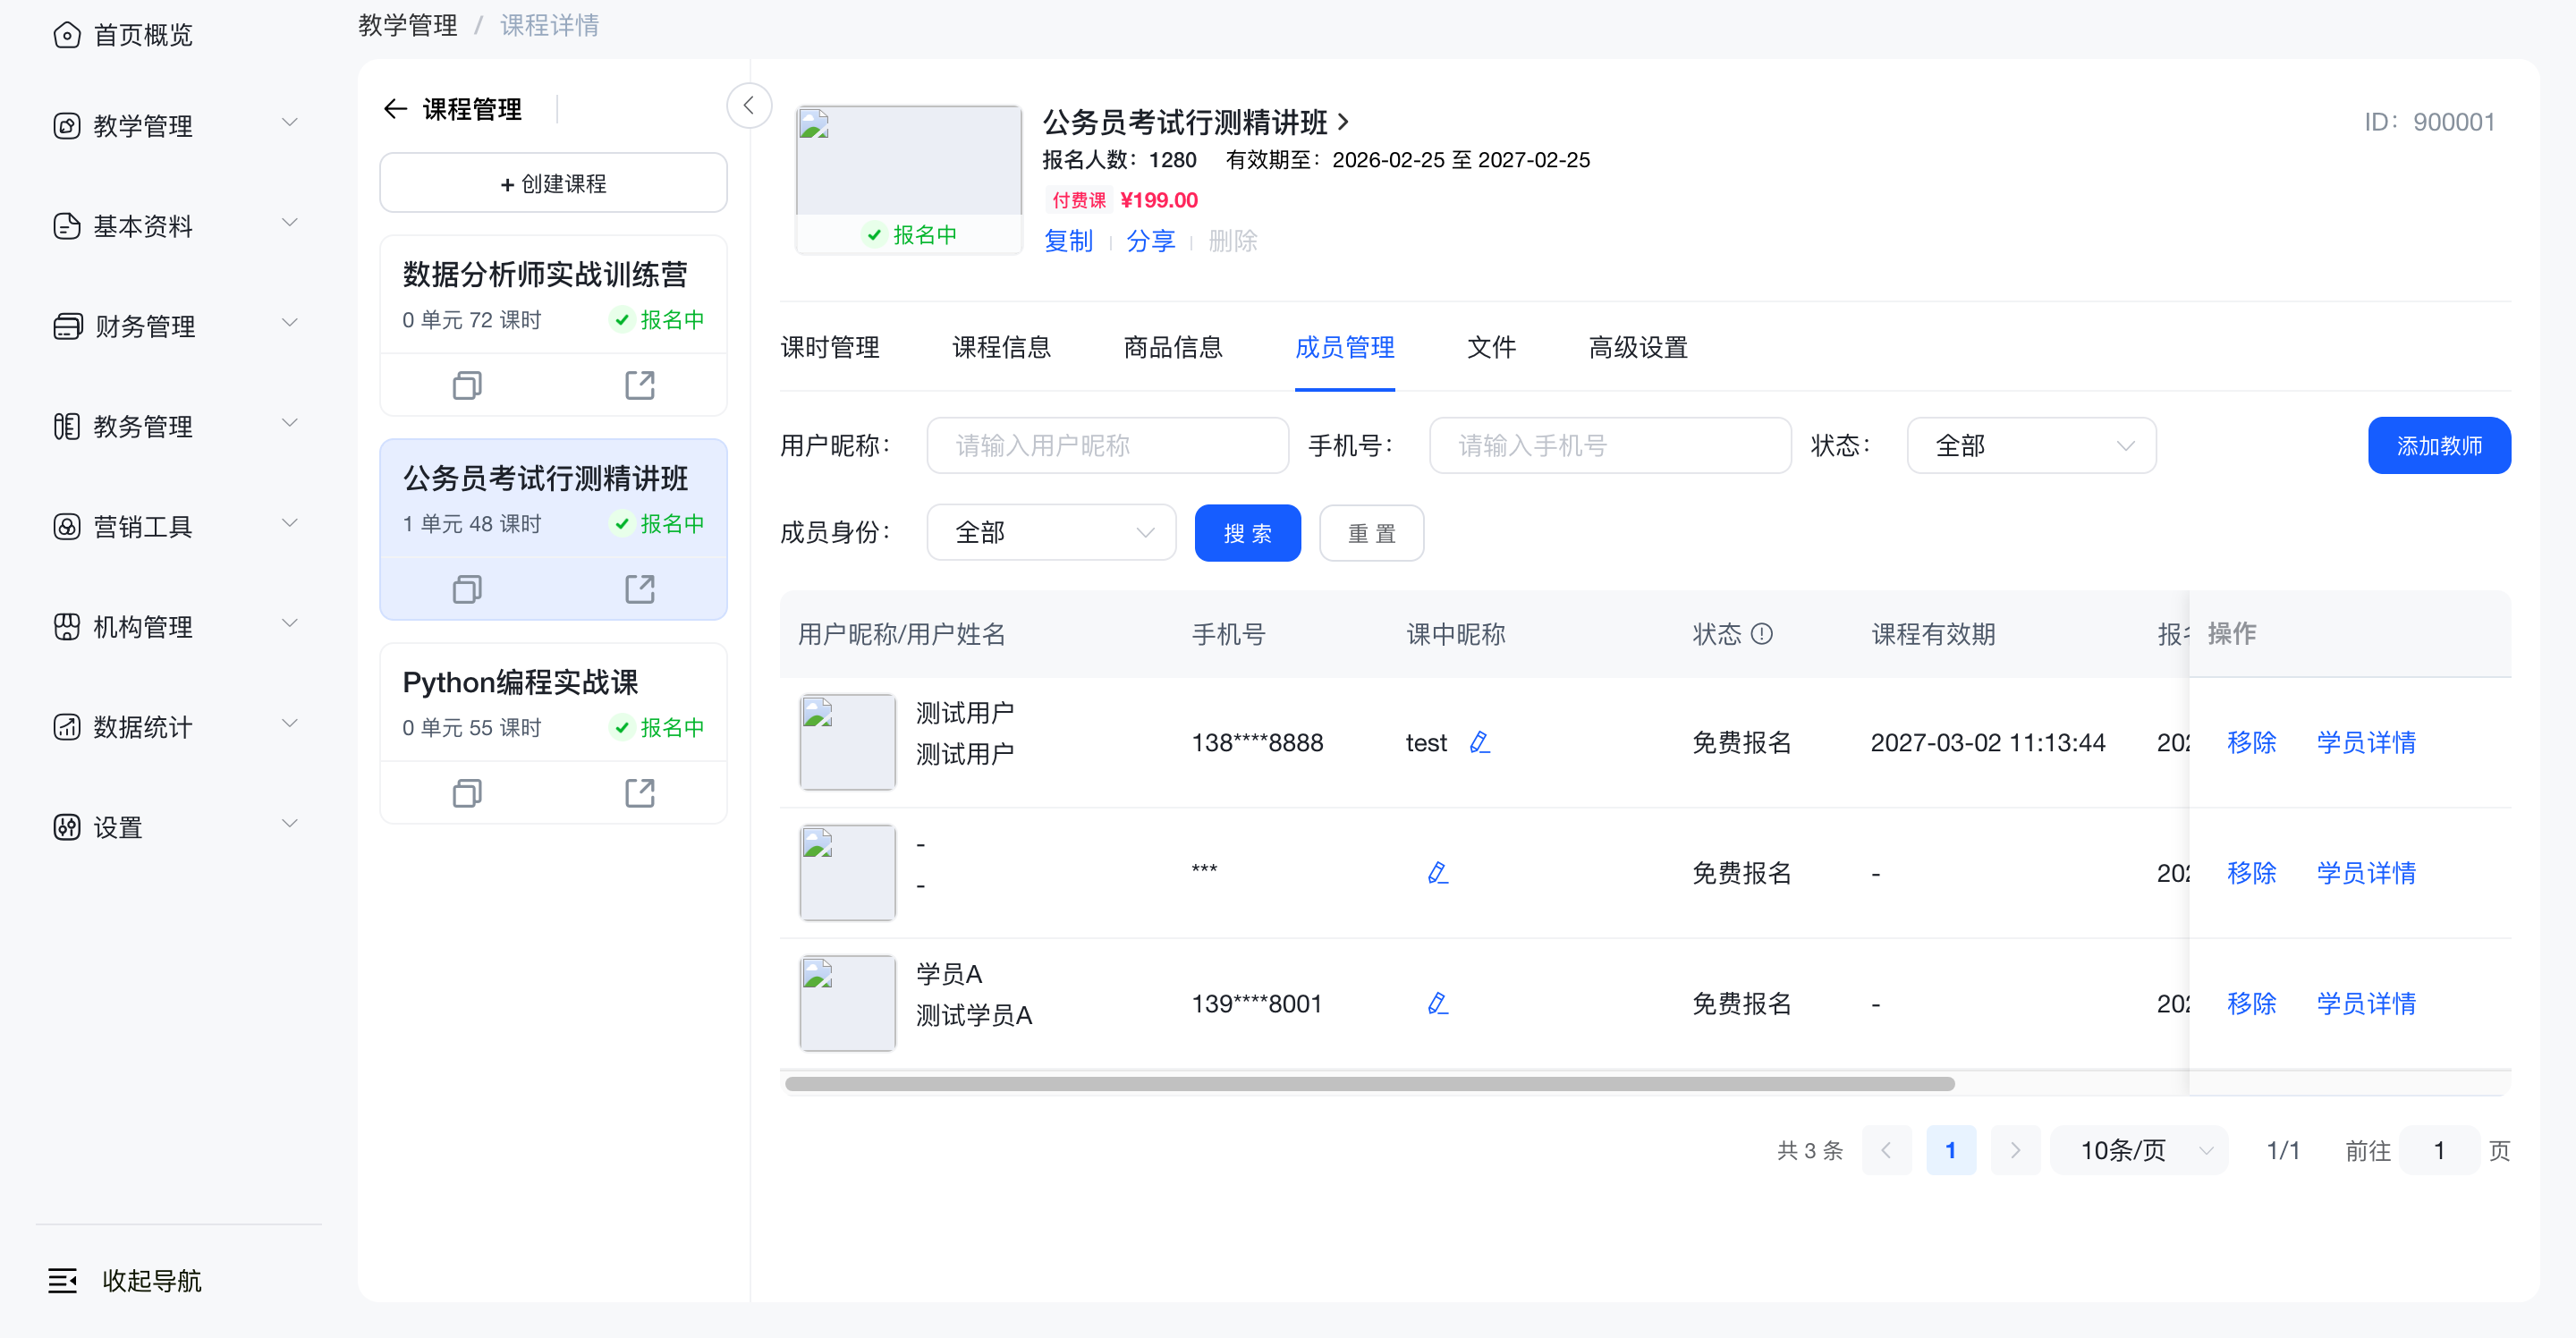Copy the 公务员考试行测精讲班 course card
This screenshot has height=1338, width=2576.
tap(467, 589)
